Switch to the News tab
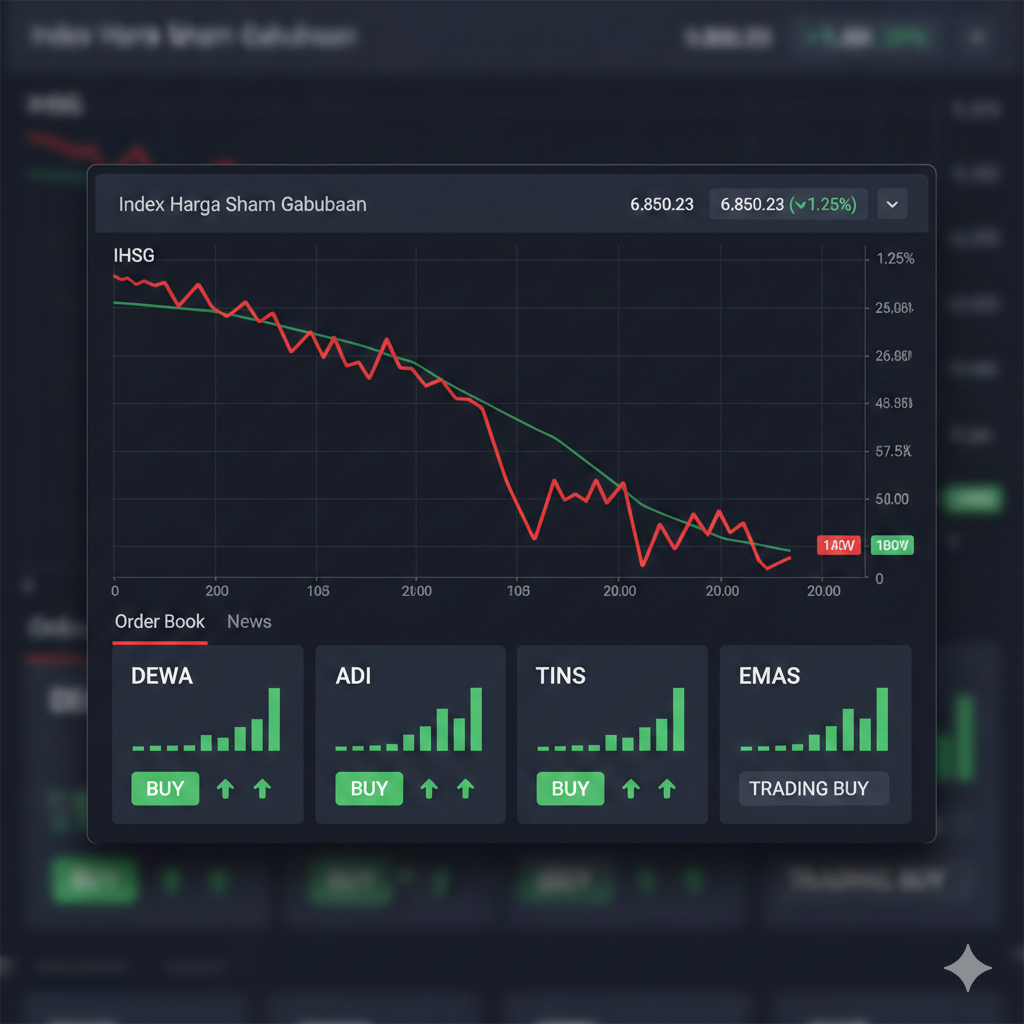Viewport: 1024px width, 1024px height. pyautogui.click(x=249, y=622)
